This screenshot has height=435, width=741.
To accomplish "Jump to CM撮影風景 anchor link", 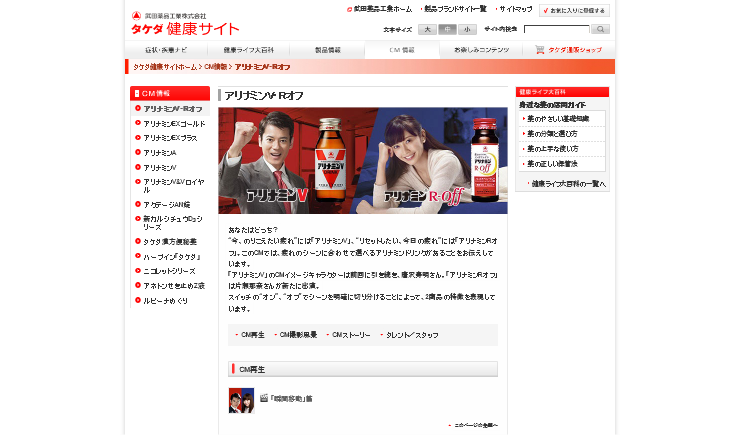I will click(x=298, y=335).
